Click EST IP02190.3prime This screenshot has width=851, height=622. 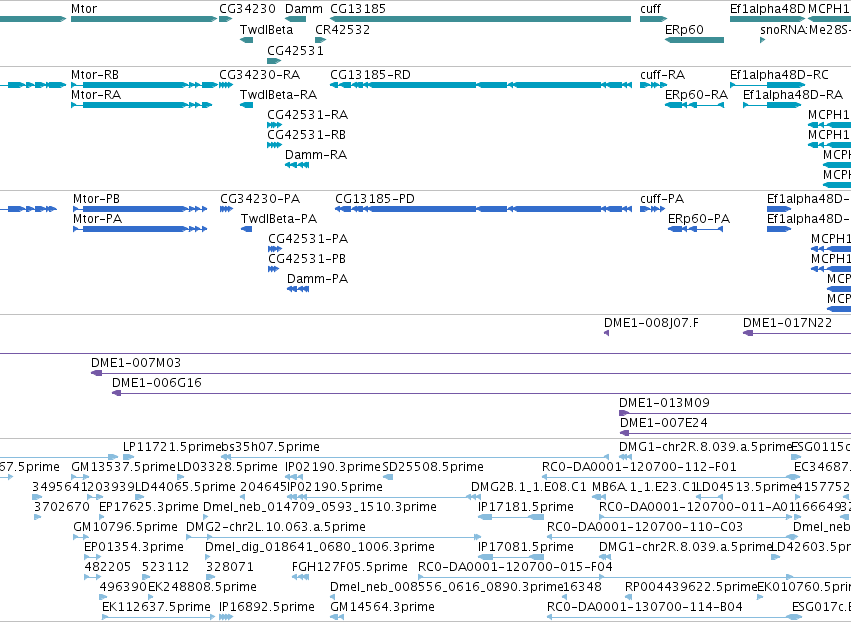click(294, 477)
